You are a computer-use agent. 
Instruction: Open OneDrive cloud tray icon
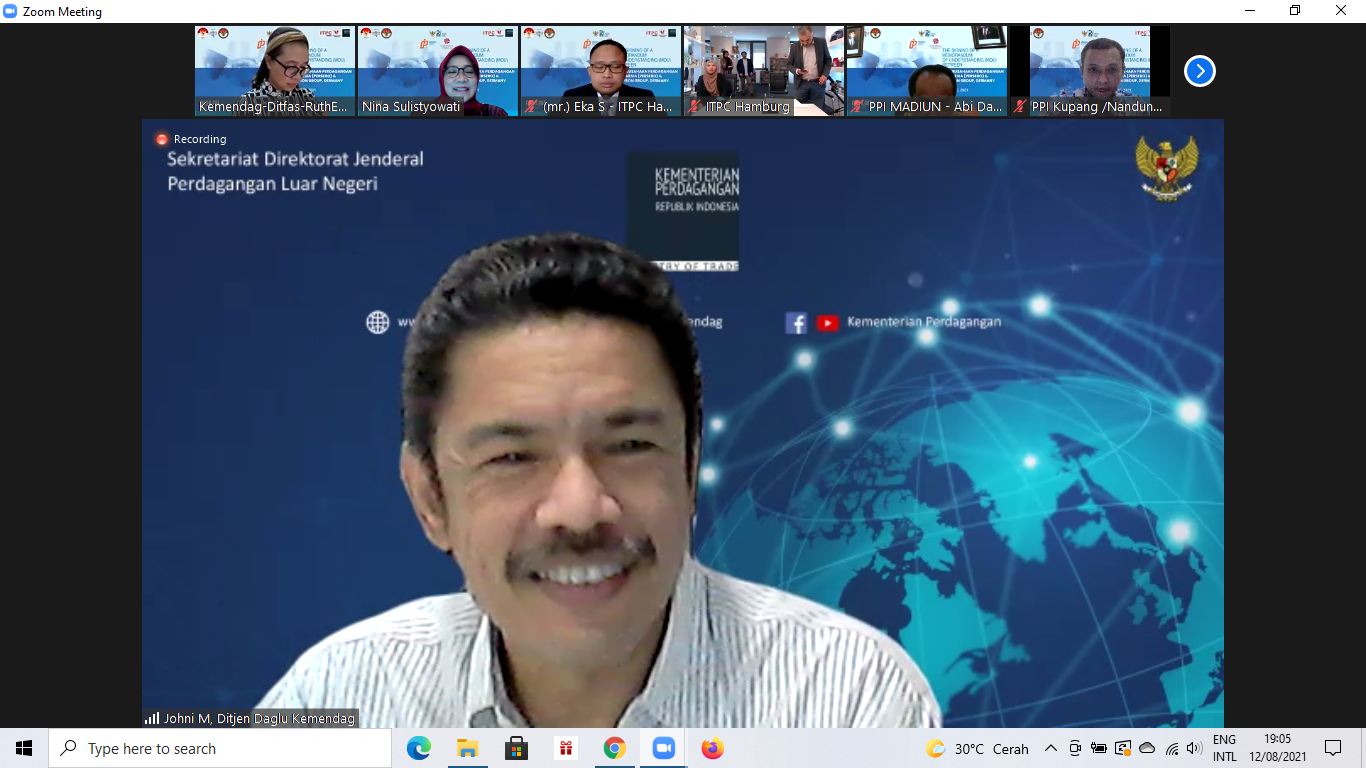1147,748
